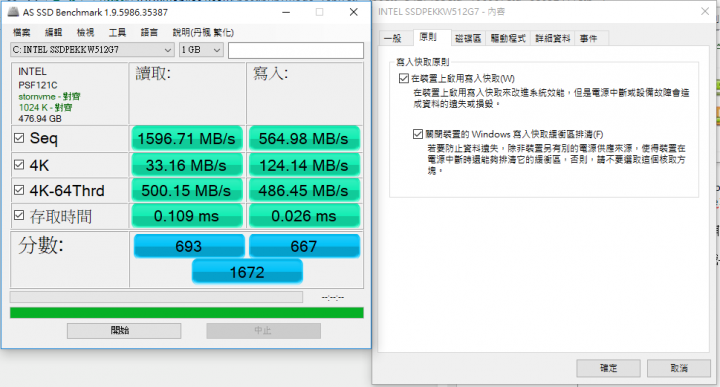Click the total score 1672

(247, 272)
